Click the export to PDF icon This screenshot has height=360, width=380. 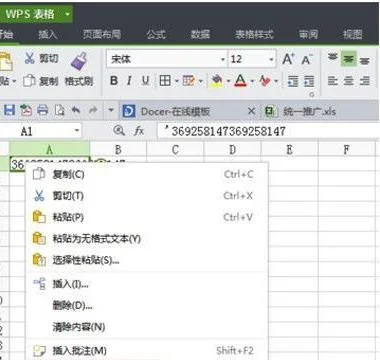pos(26,110)
